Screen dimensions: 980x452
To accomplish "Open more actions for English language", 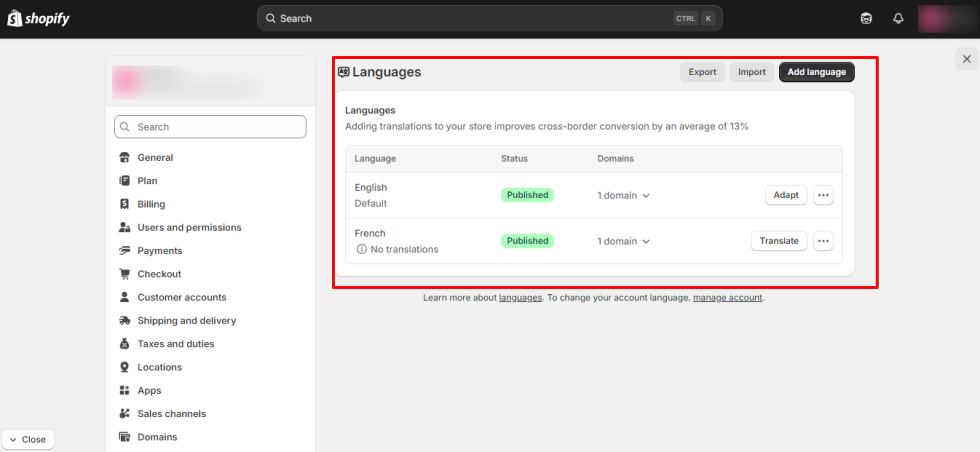I will pos(823,195).
